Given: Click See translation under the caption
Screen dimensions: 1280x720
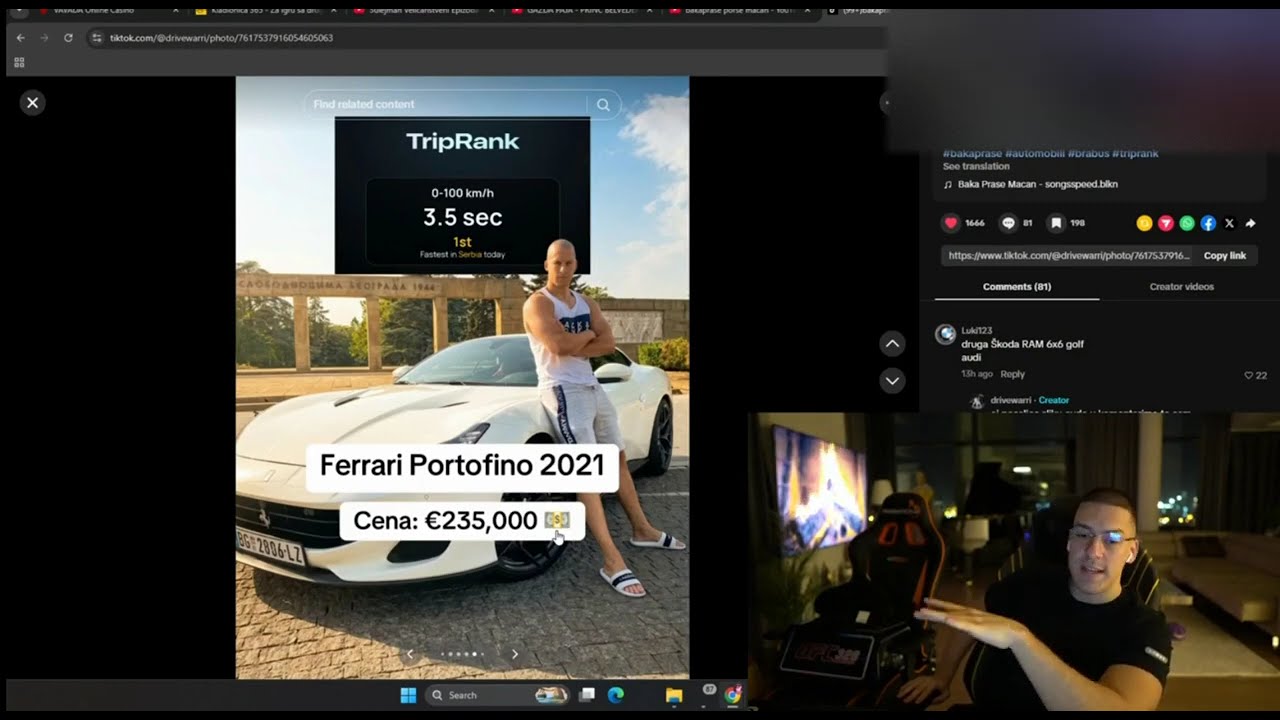Looking at the screenshot, I should tap(976, 167).
